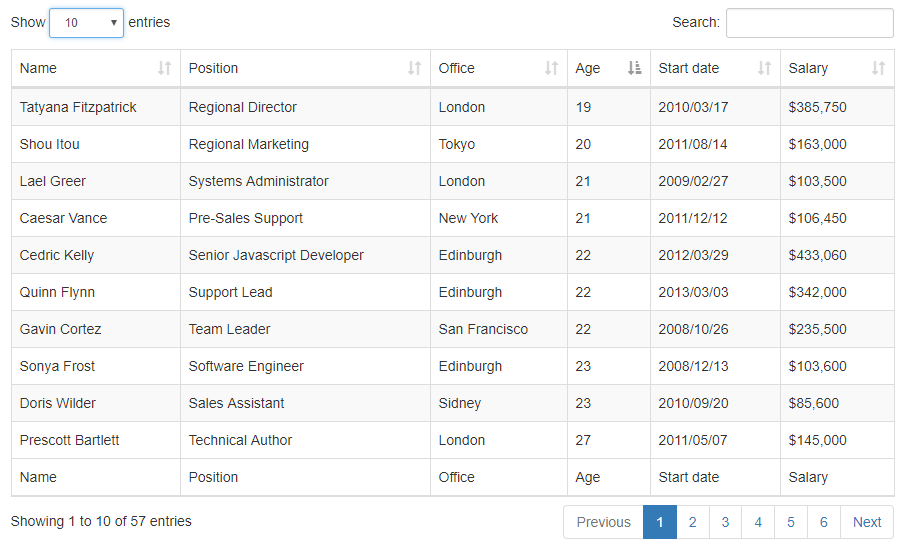Viewport: 908px width, 553px height.
Task: Click the New York office cell
Action: tap(499, 218)
